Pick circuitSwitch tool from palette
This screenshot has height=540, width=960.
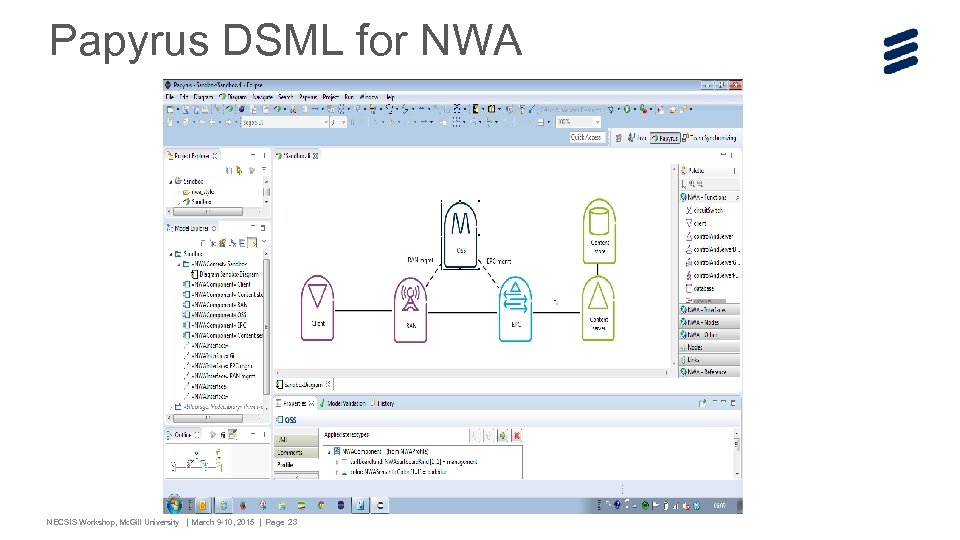pos(704,210)
